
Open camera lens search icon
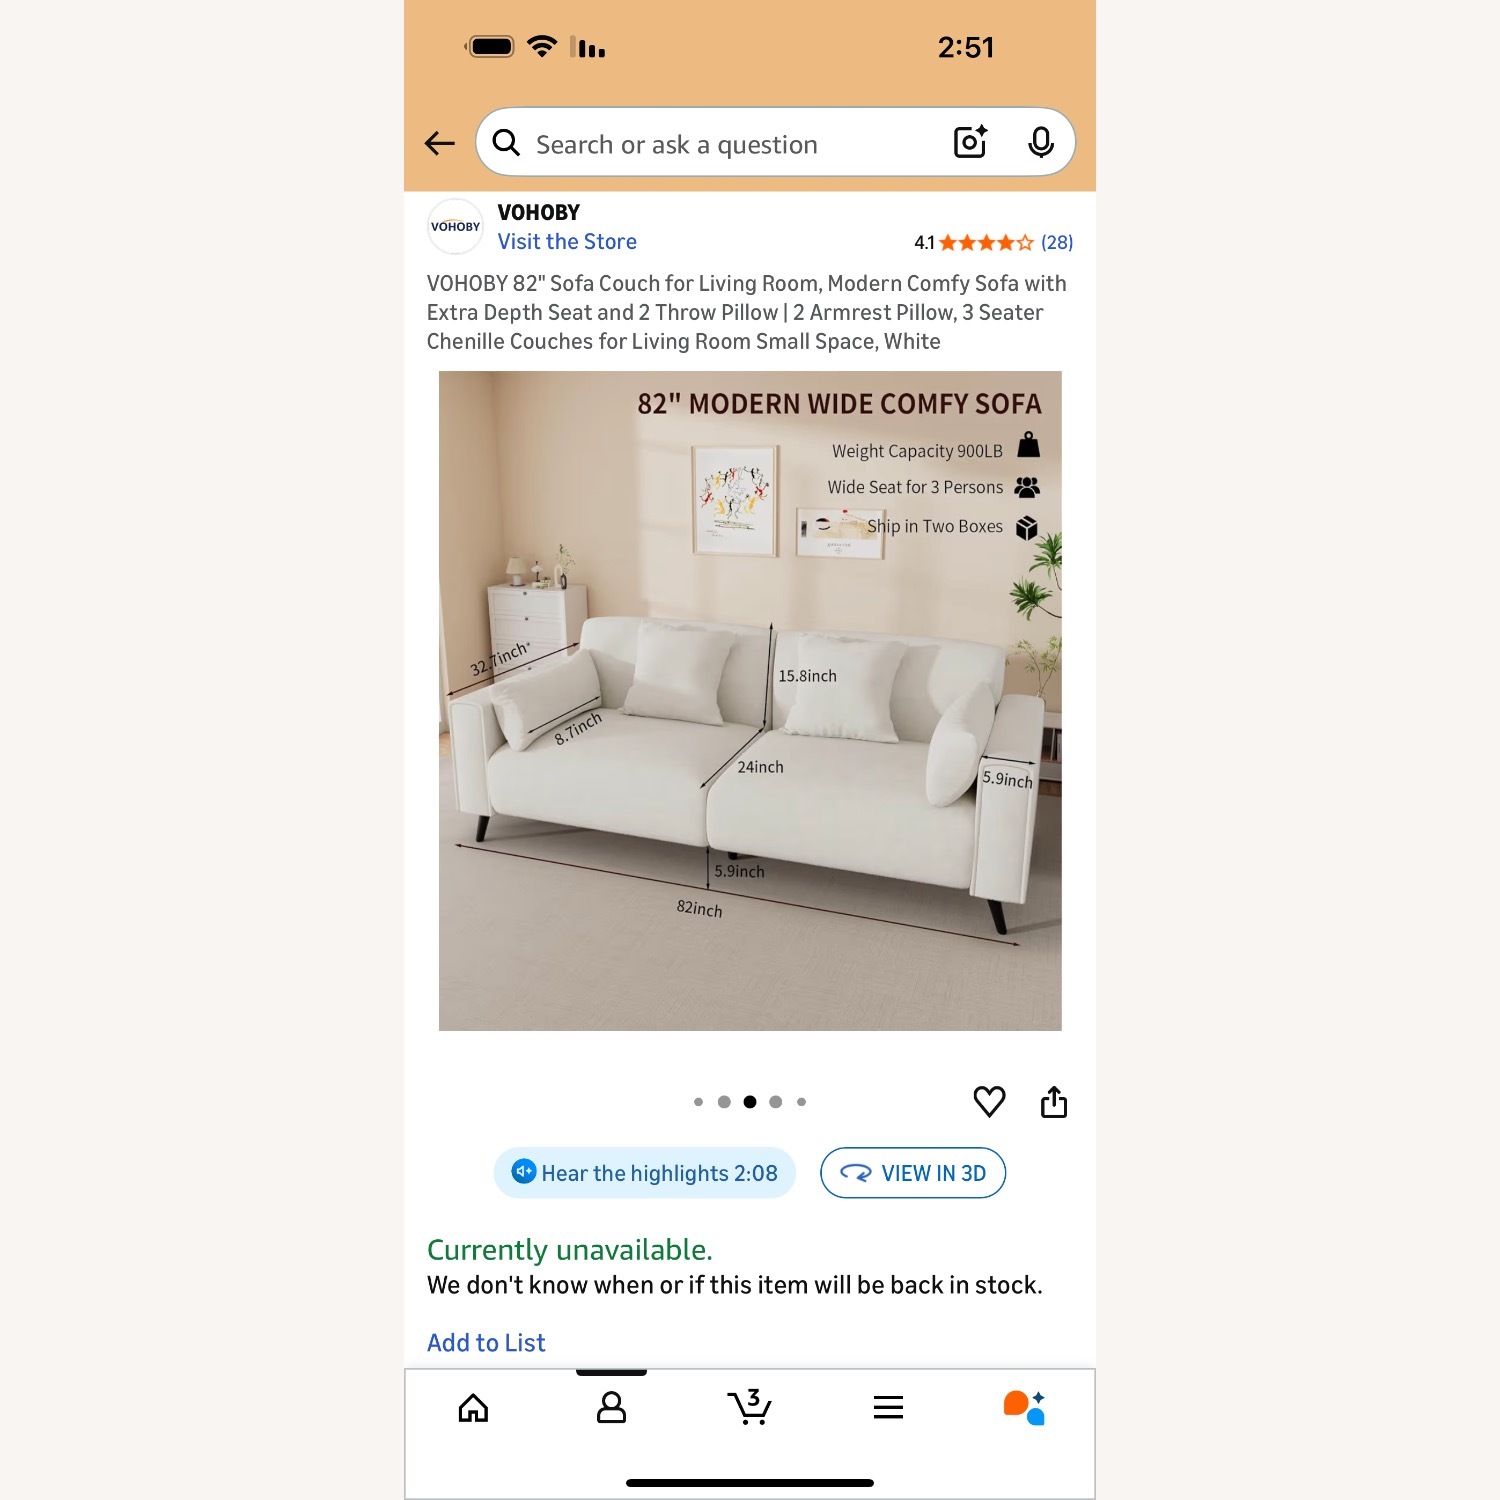tap(970, 143)
